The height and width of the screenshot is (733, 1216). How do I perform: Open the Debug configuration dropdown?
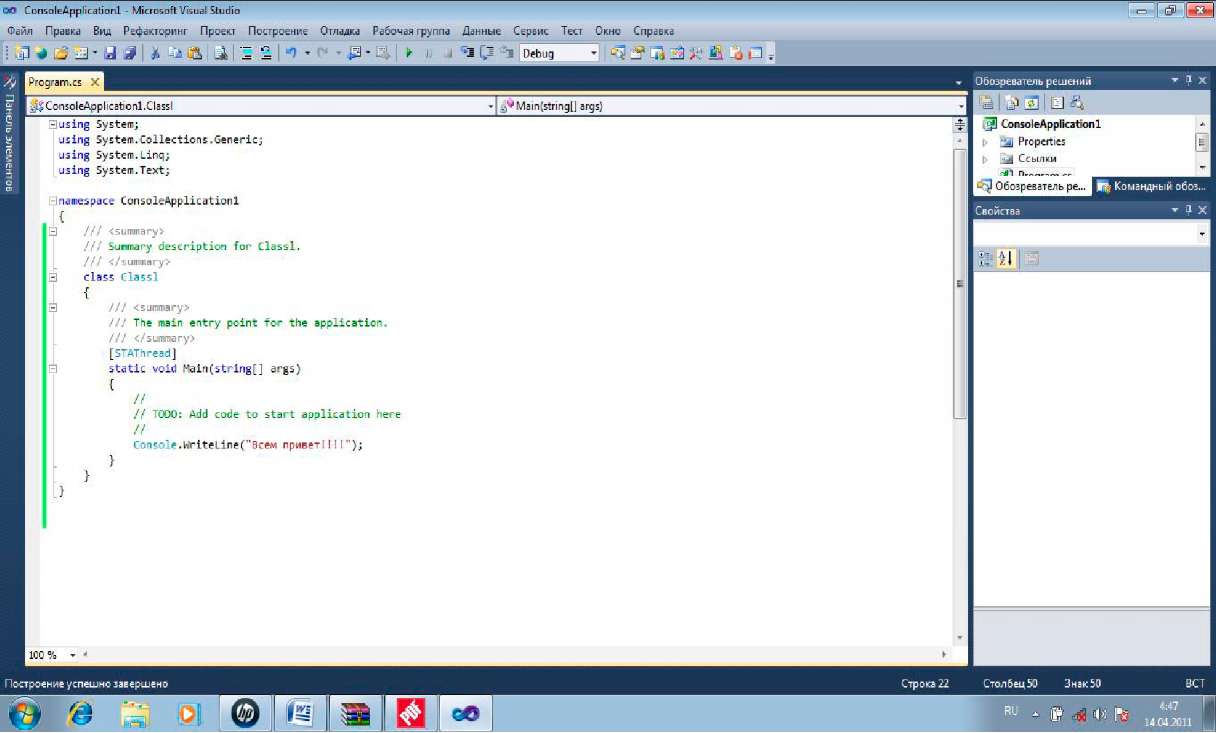[x=594, y=53]
